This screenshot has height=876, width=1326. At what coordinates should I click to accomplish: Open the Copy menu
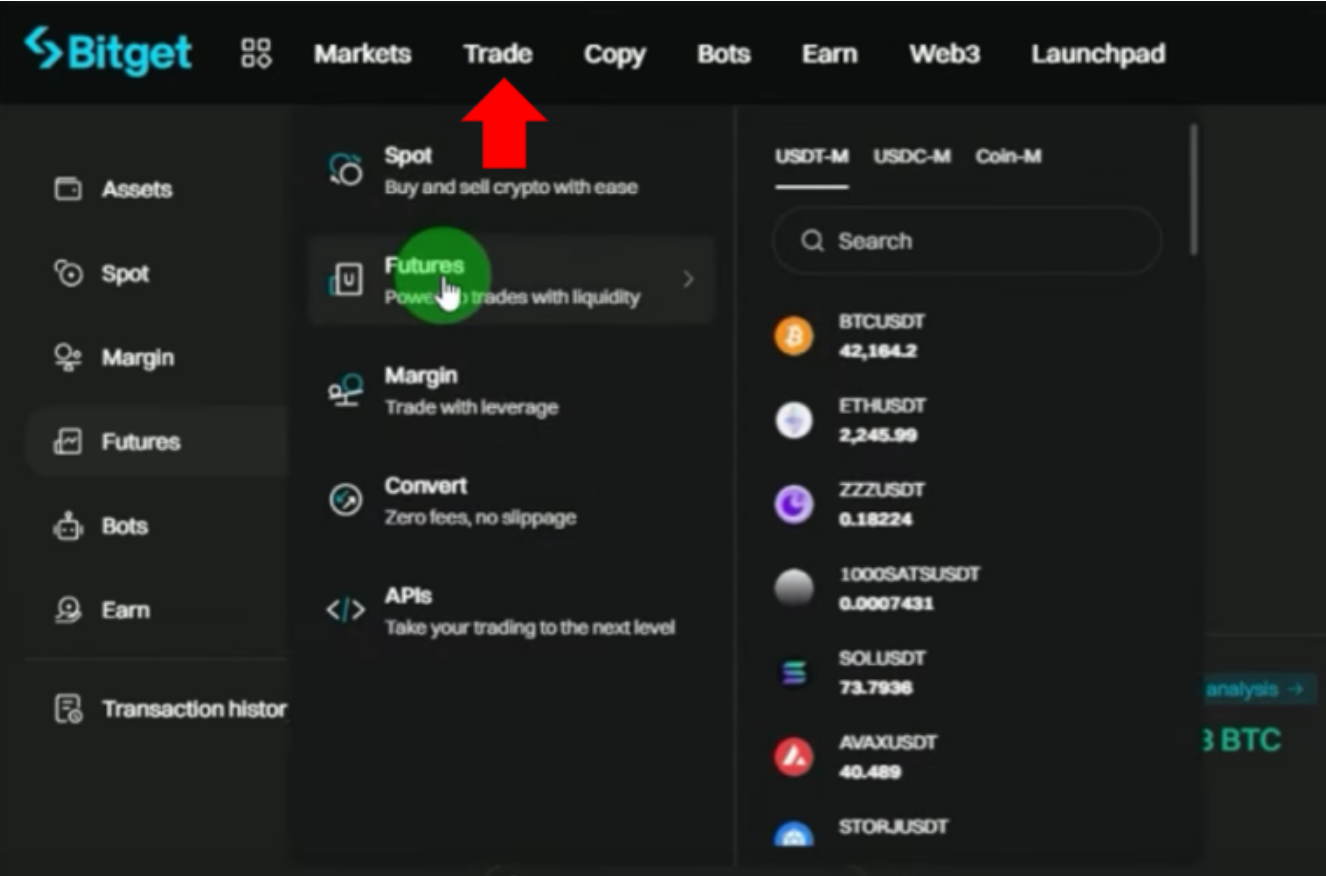614,54
